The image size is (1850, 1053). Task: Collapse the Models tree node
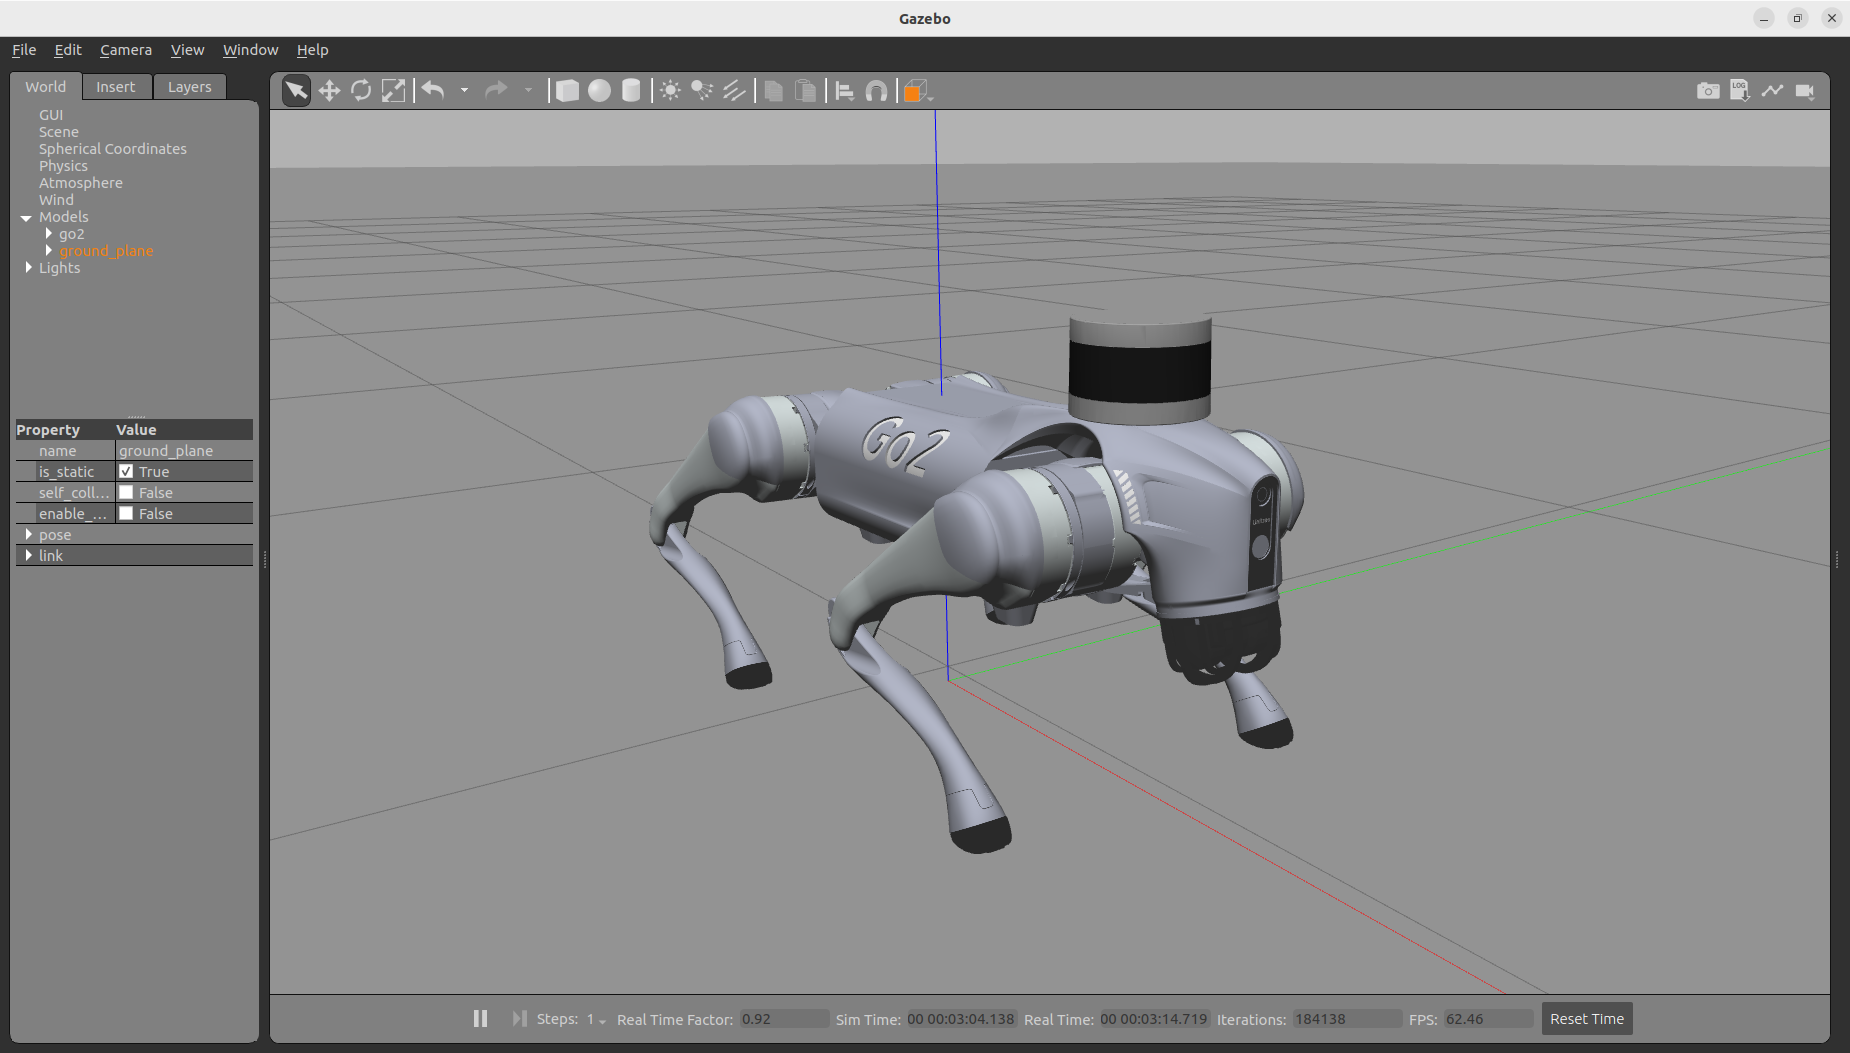click(26, 217)
